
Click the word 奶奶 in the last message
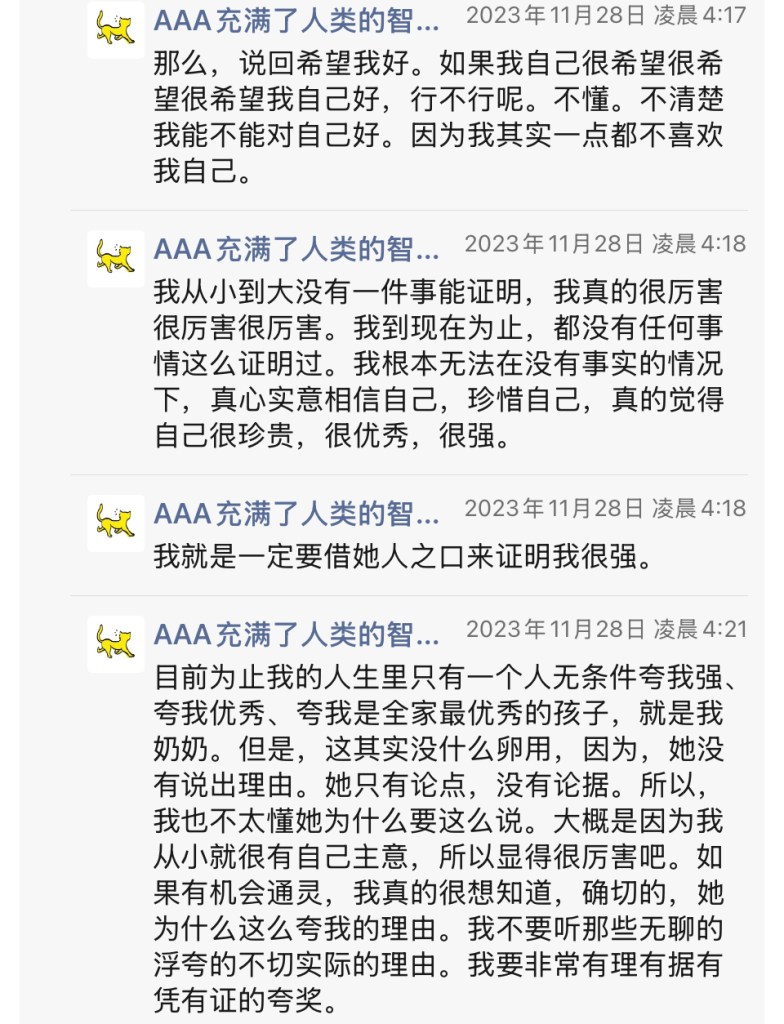179,749
